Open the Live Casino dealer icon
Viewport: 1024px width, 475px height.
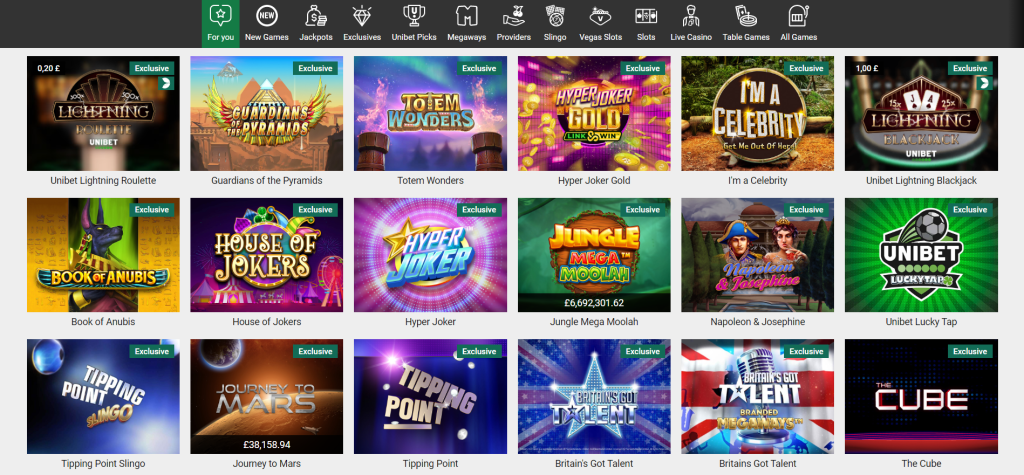[690, 15]
